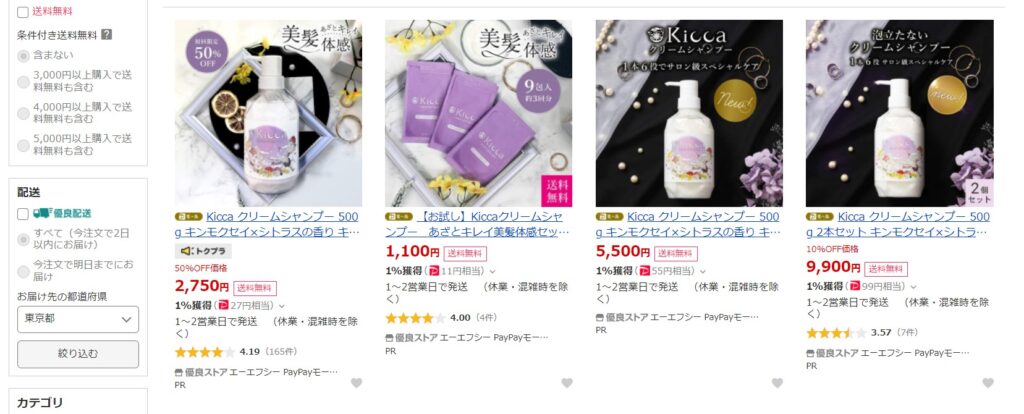This screenshot has height=414, width=1024.
Task: Click the 優良配送 truck icon
Action: [42, 213]
